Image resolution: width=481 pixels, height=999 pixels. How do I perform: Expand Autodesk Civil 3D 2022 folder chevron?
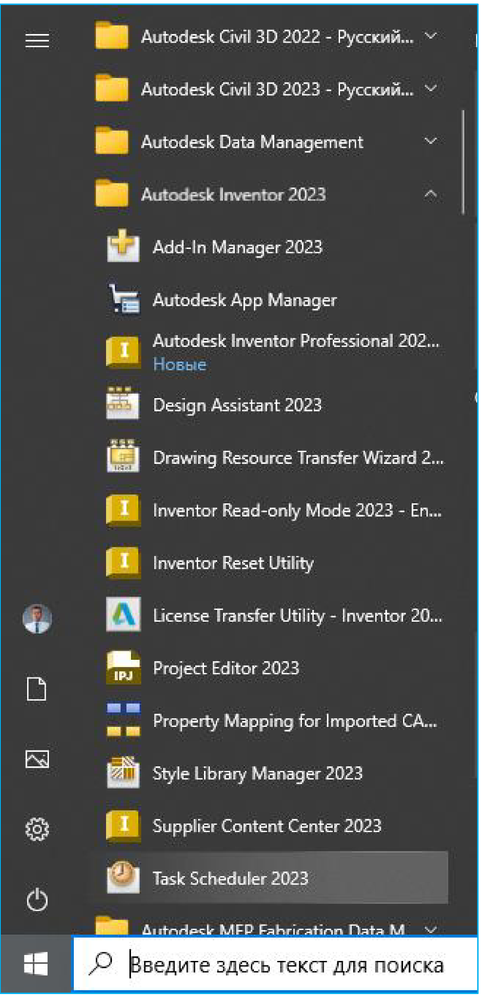431,36
